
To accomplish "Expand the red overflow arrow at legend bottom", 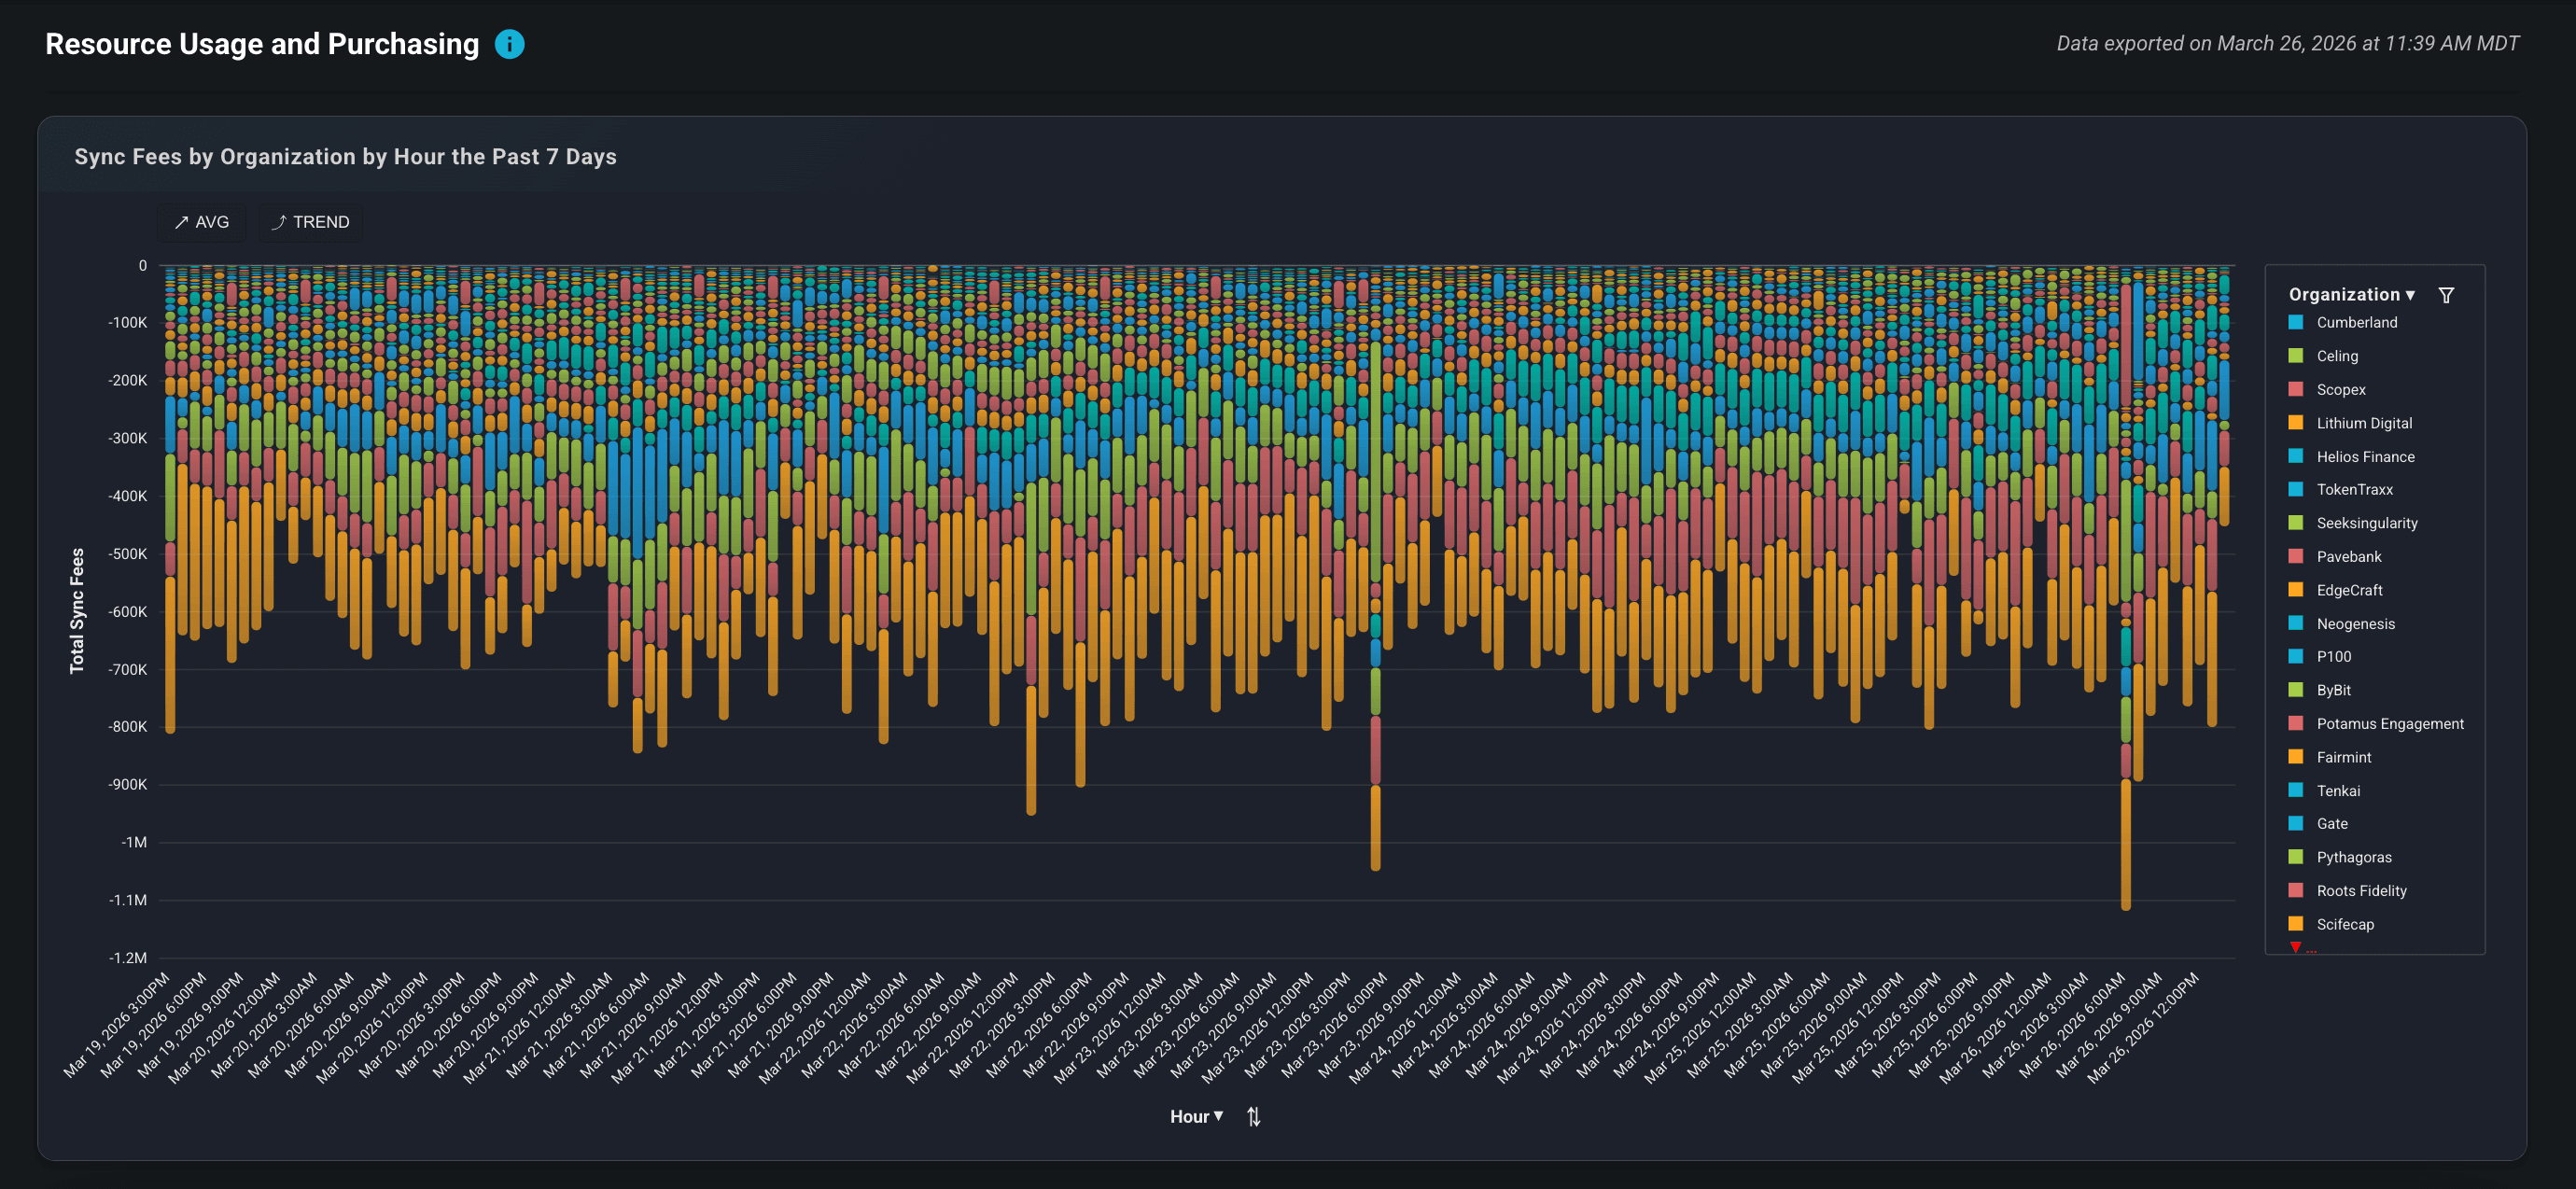I will [x=2295, y=946].
